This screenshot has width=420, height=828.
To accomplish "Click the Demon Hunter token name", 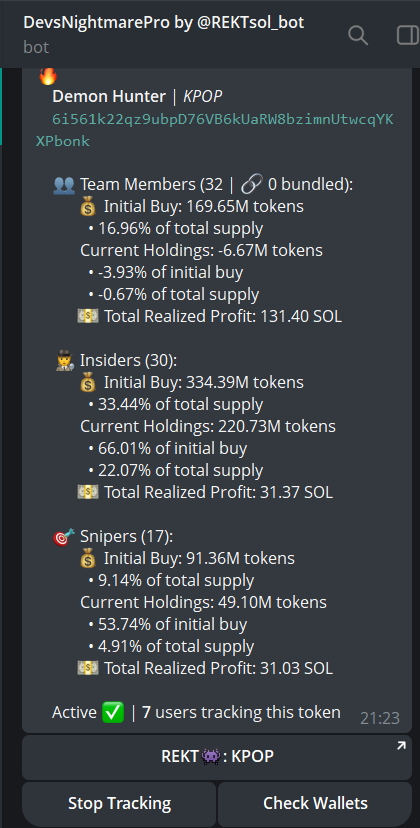I will pyautogui.click(x=109, y=97).
